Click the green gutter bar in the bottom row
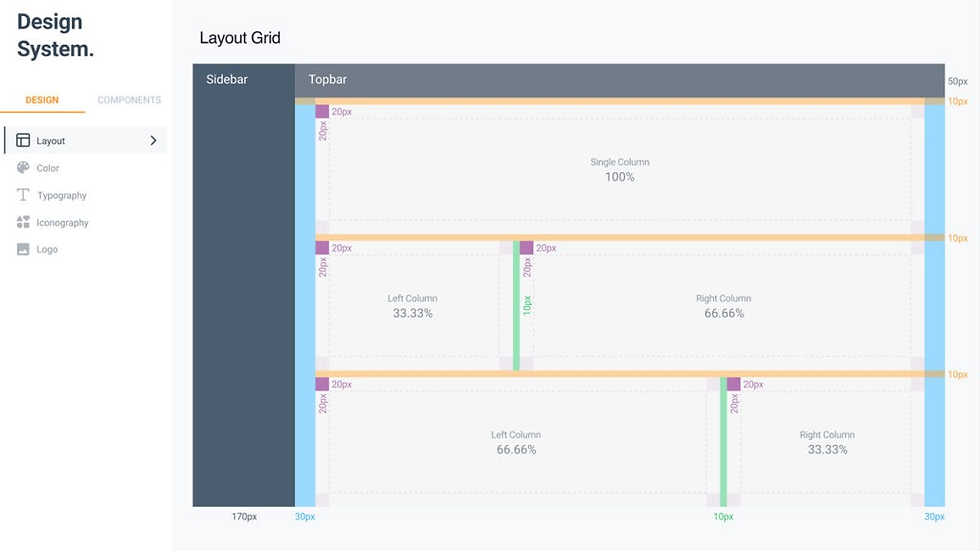Image resolution: width=980 pixels, height=551 pixels. pos(723,442)
